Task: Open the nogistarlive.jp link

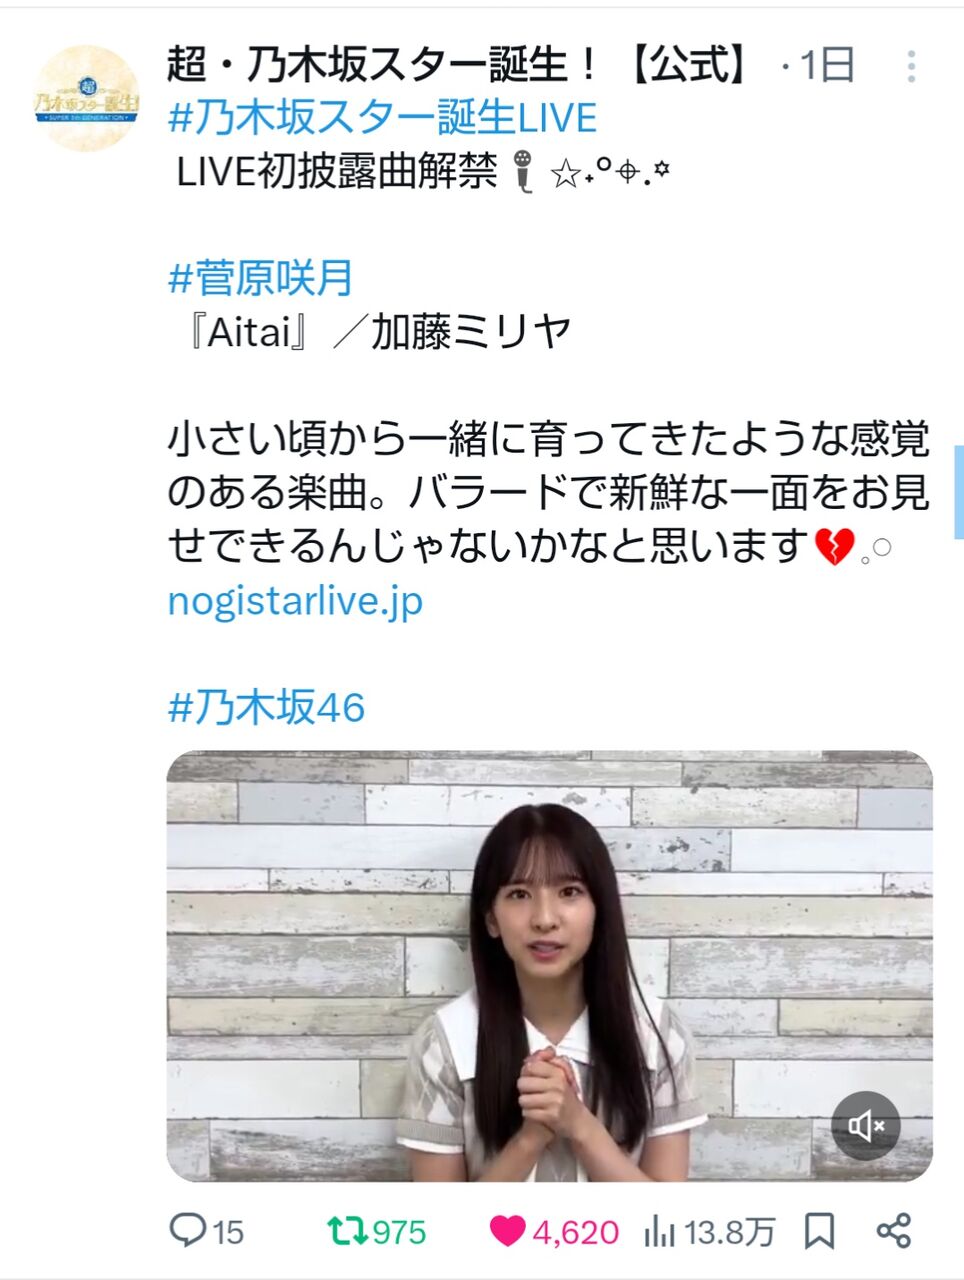Action: [295, 601]
